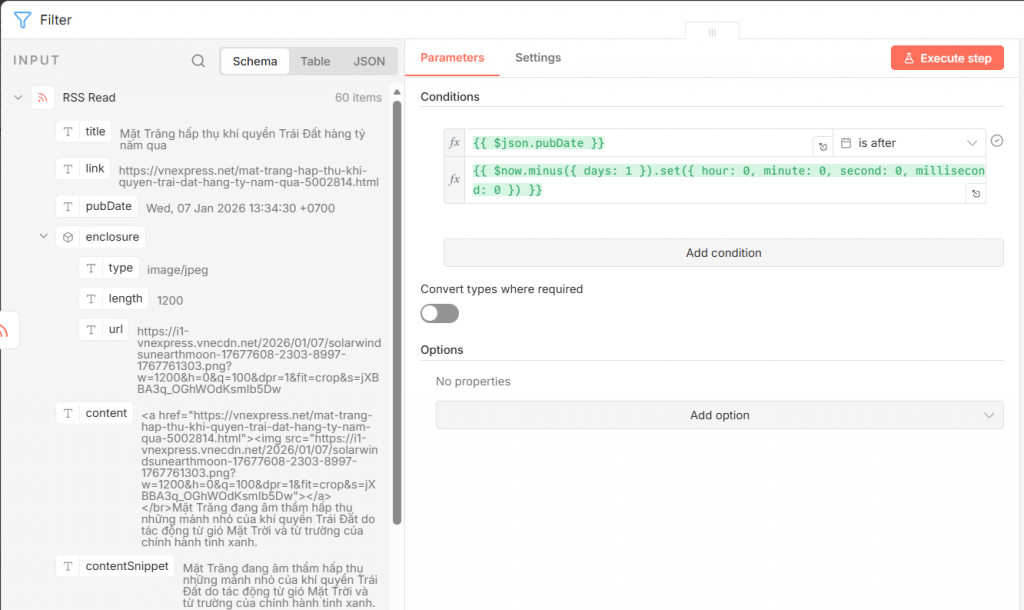Toggle Convert types where required switch
1024x610 pixels.
[x=440, y=314]
